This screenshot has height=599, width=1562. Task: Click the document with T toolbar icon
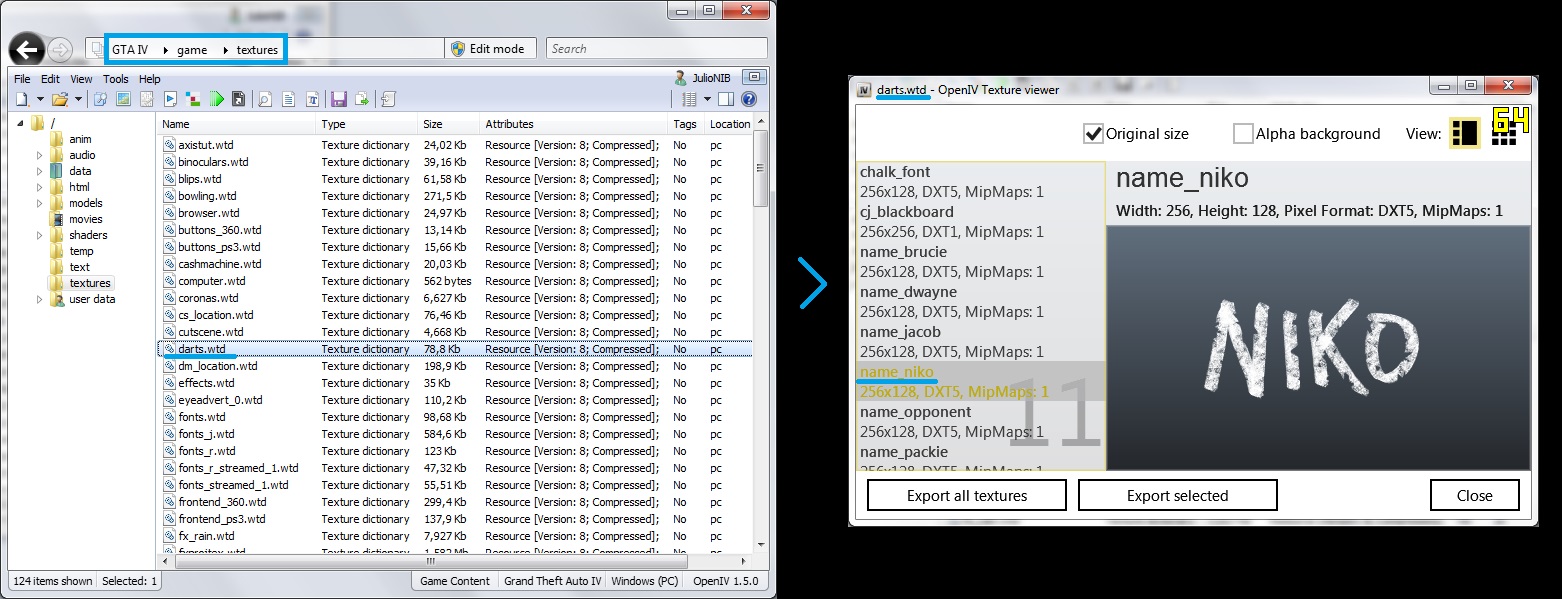(312, 99)
